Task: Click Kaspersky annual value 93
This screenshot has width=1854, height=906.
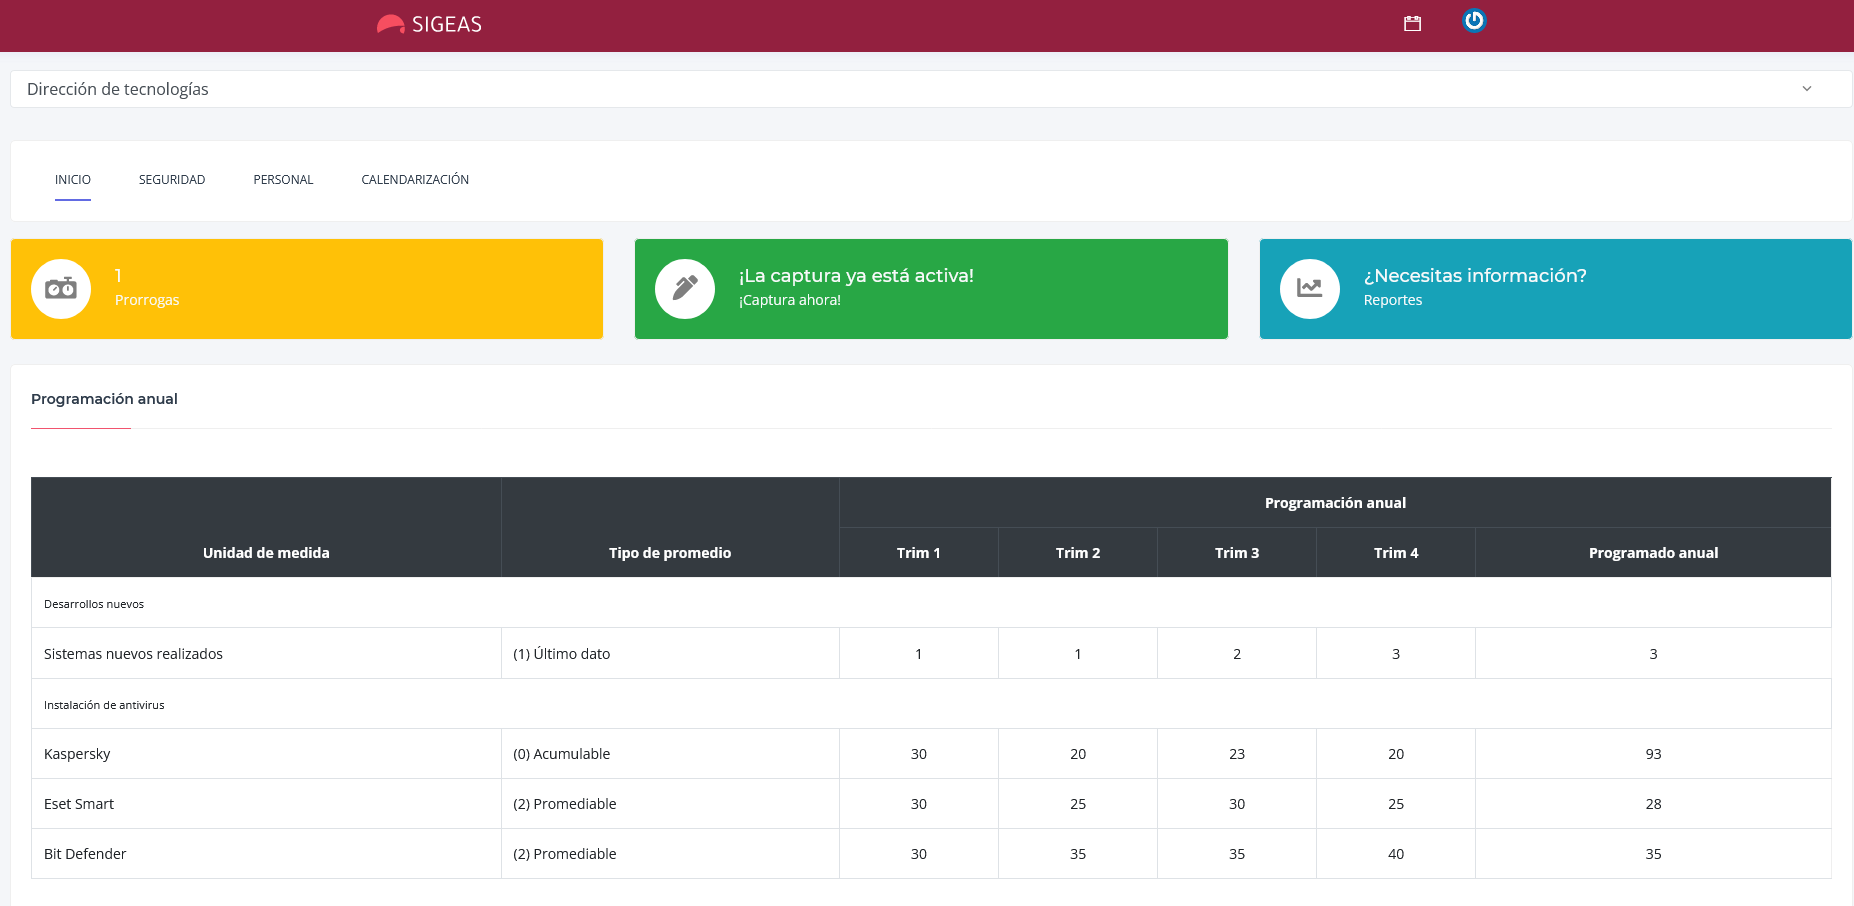Action: (1654, 754)
